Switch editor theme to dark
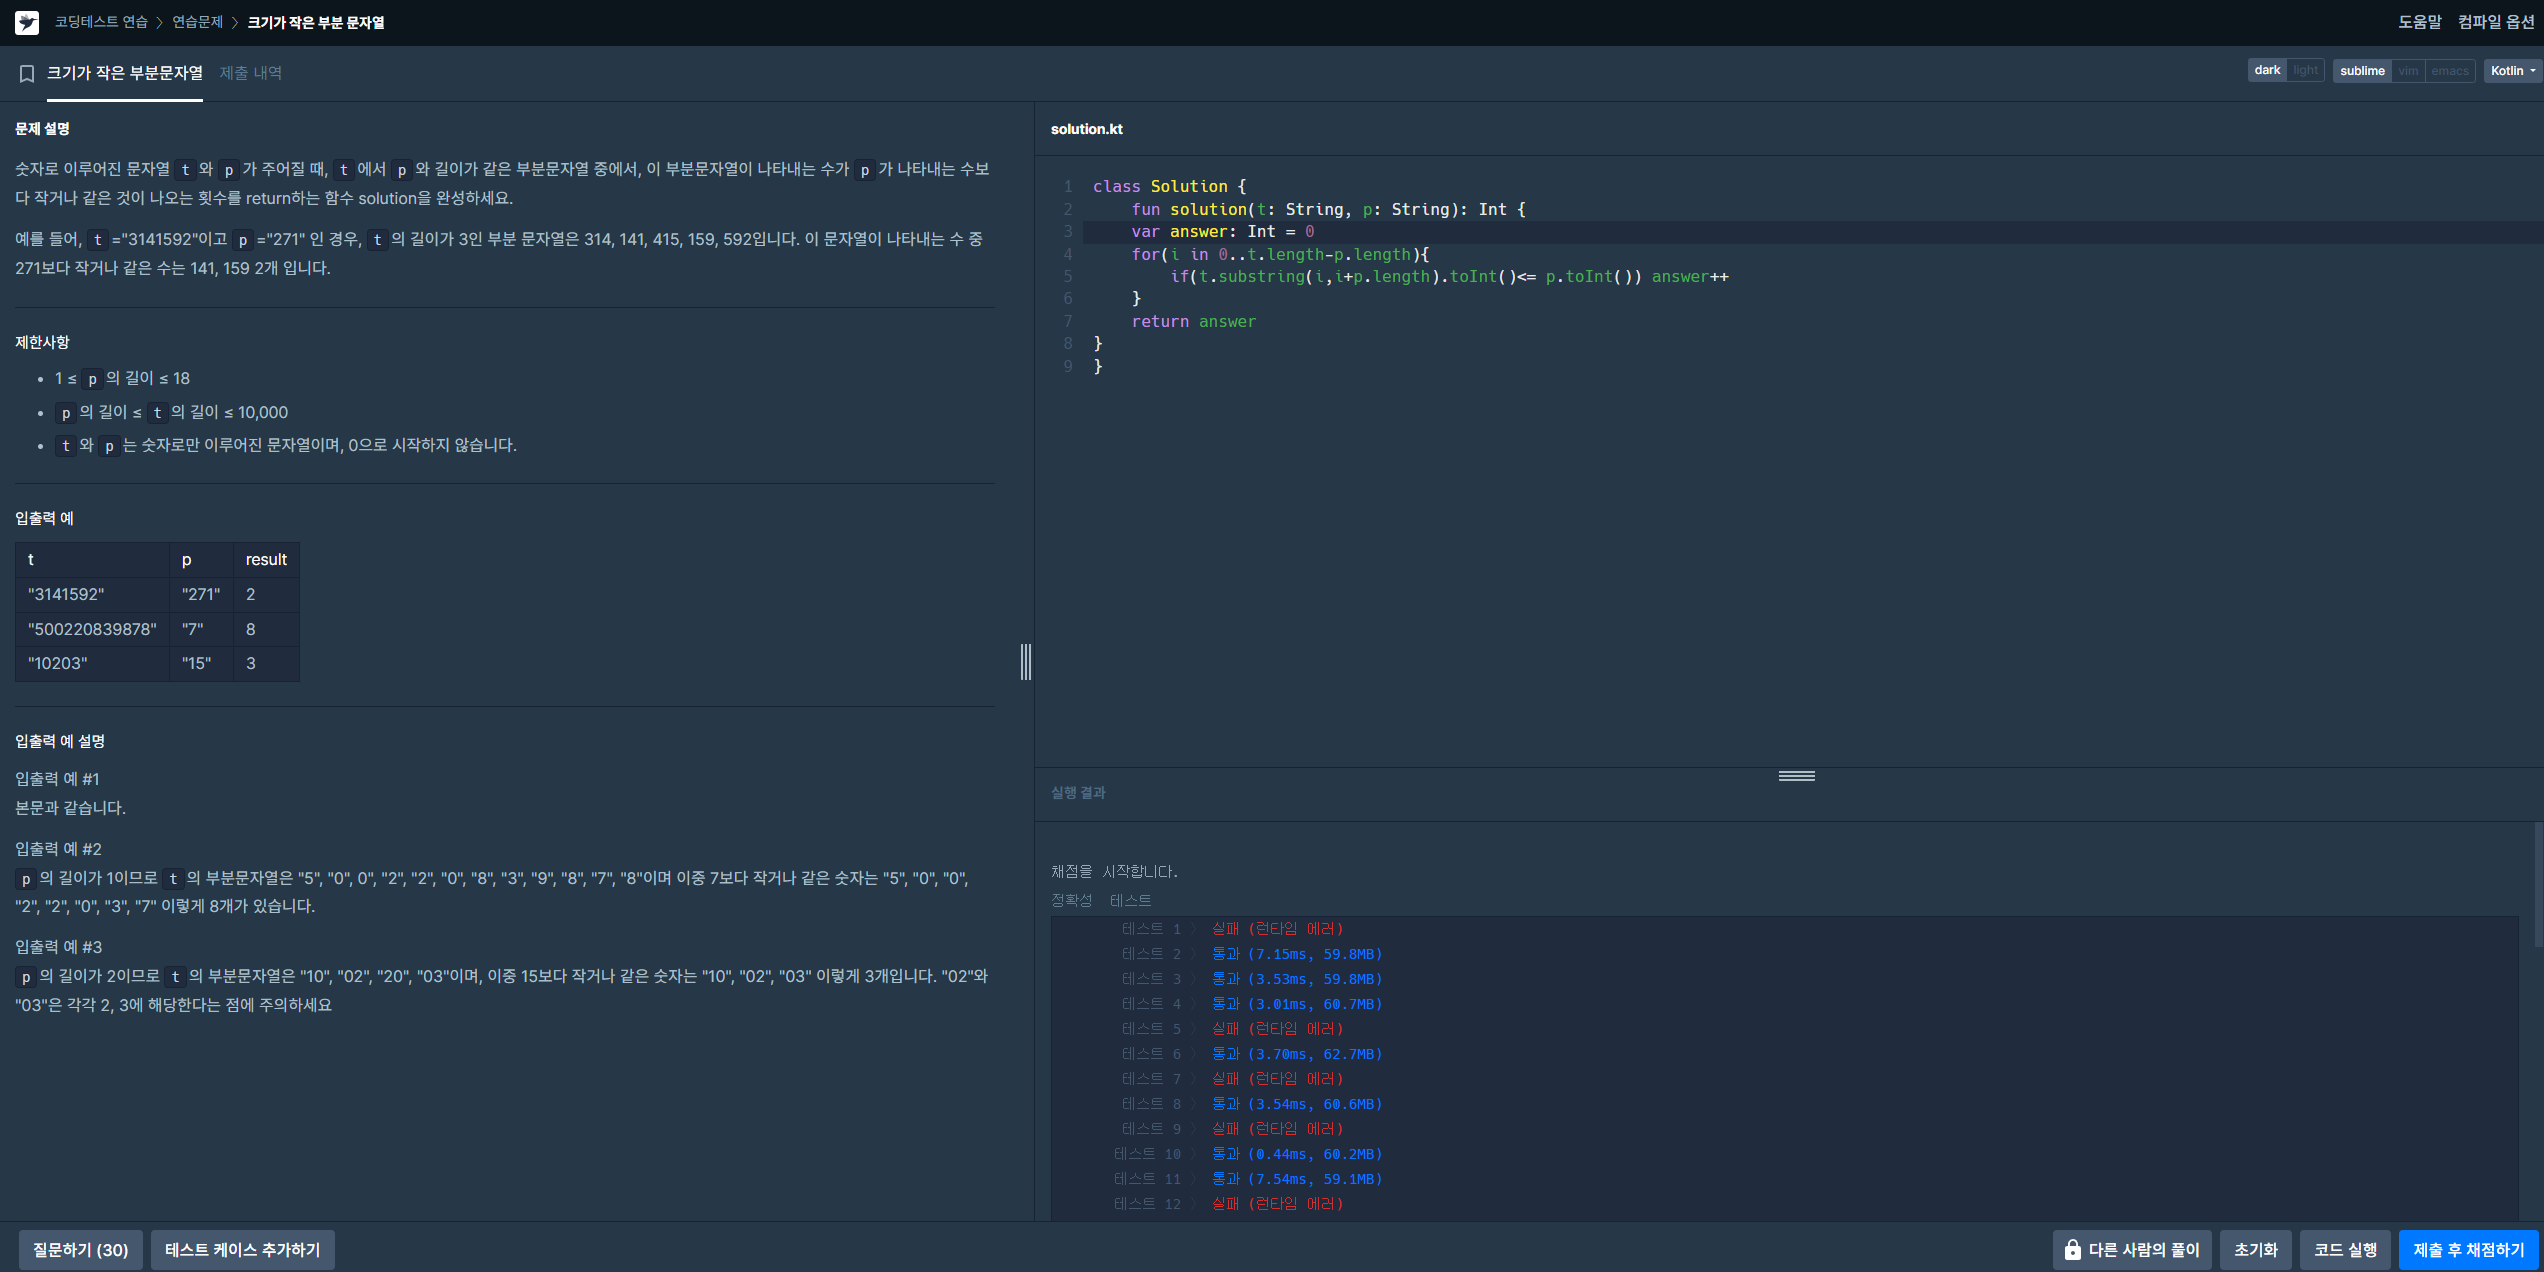Screen dimensions: 2544x1272 (2267, 70)
